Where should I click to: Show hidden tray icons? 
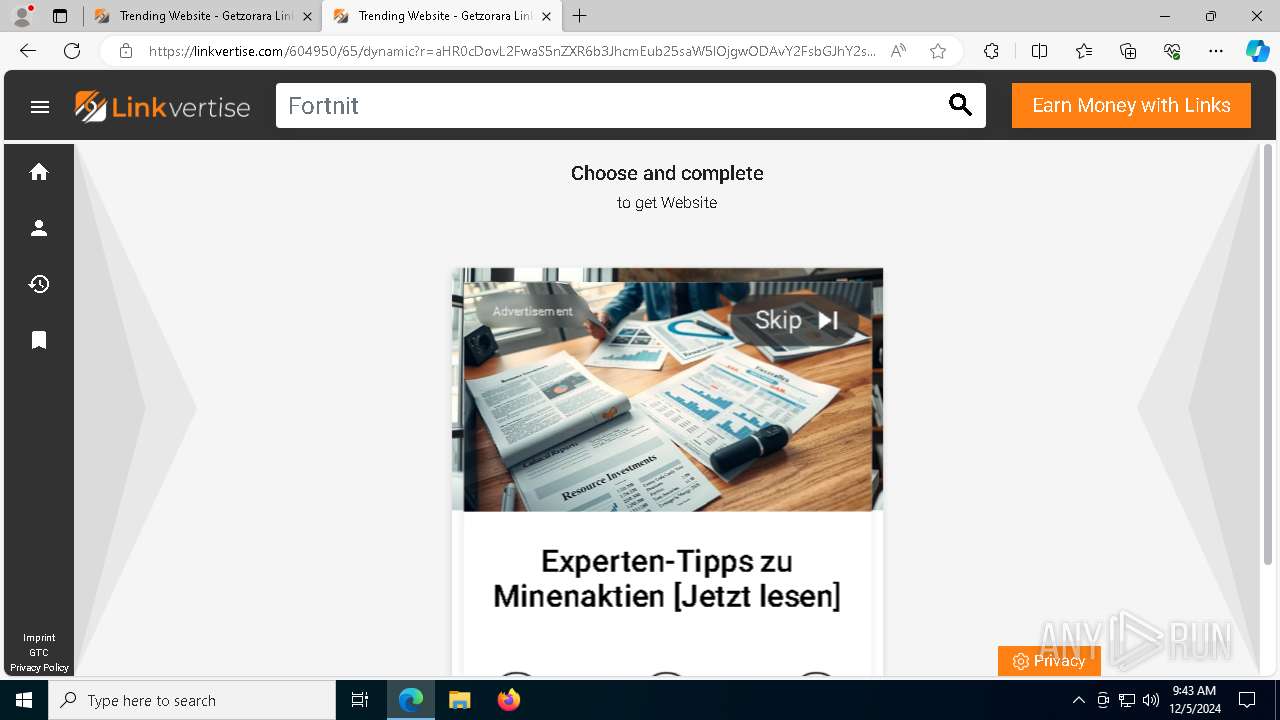click(1078, 700)
